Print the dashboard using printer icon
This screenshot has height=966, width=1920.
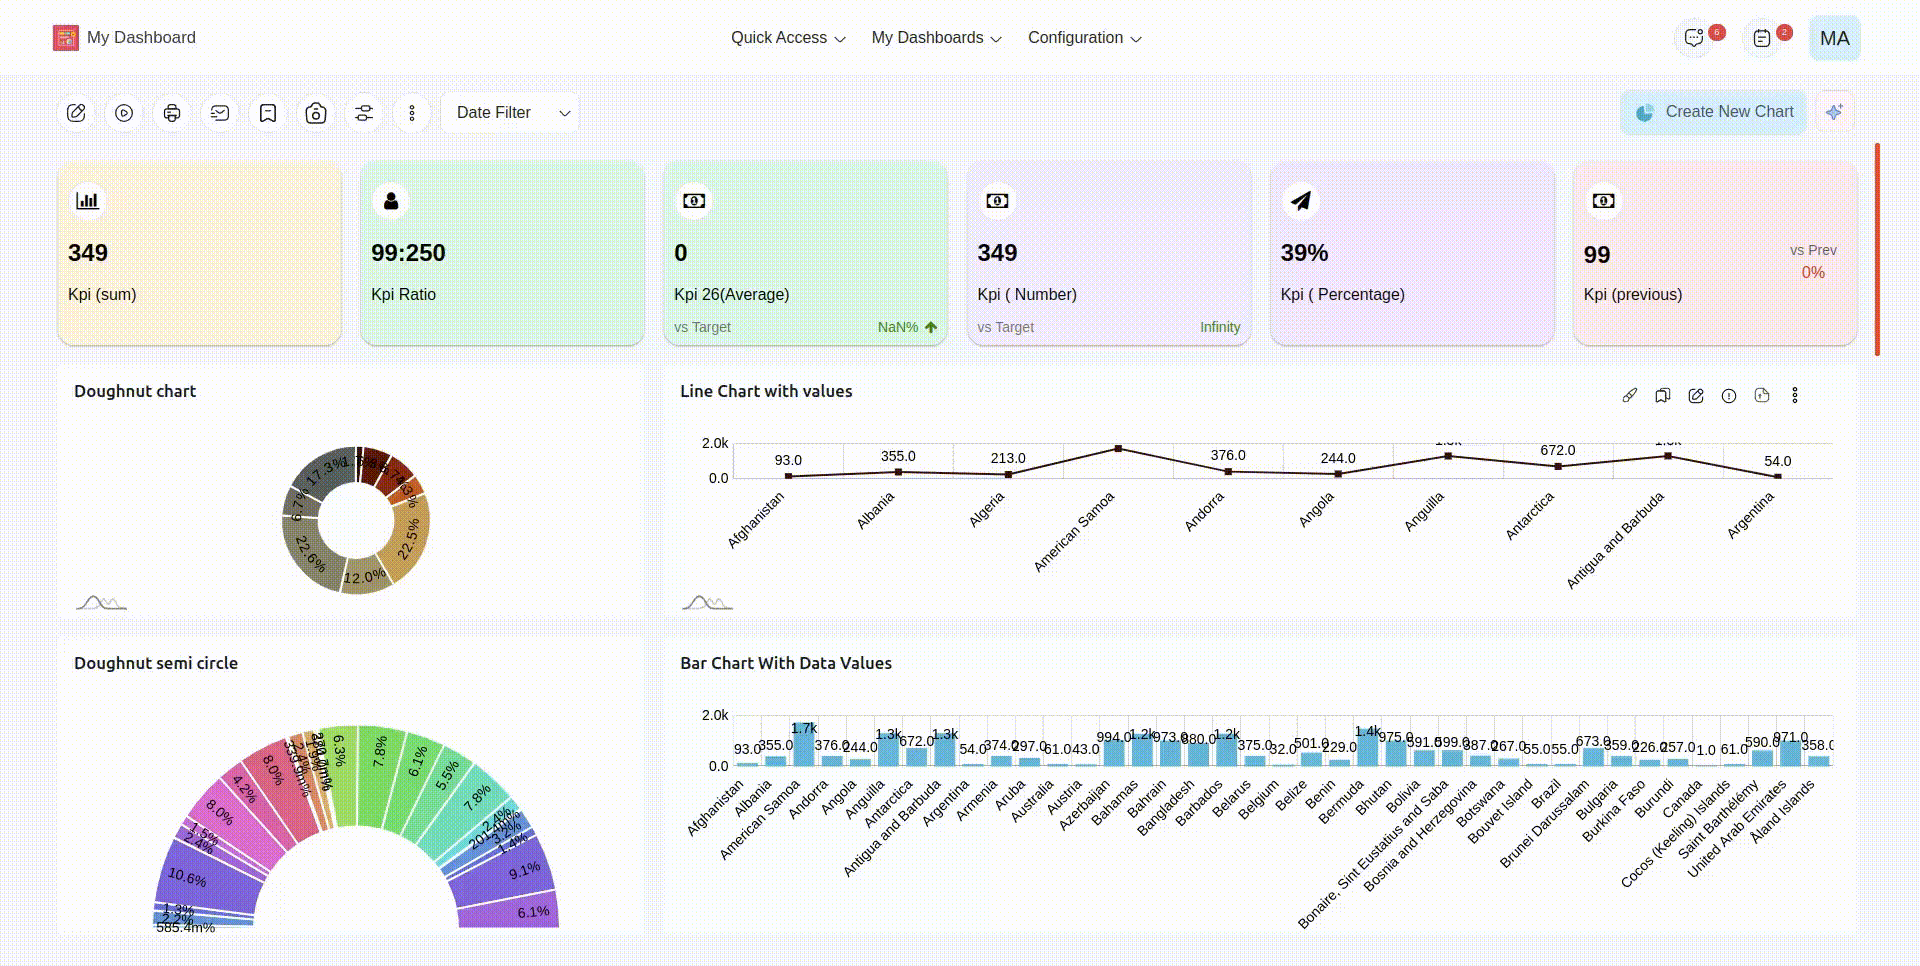(172, 113)
